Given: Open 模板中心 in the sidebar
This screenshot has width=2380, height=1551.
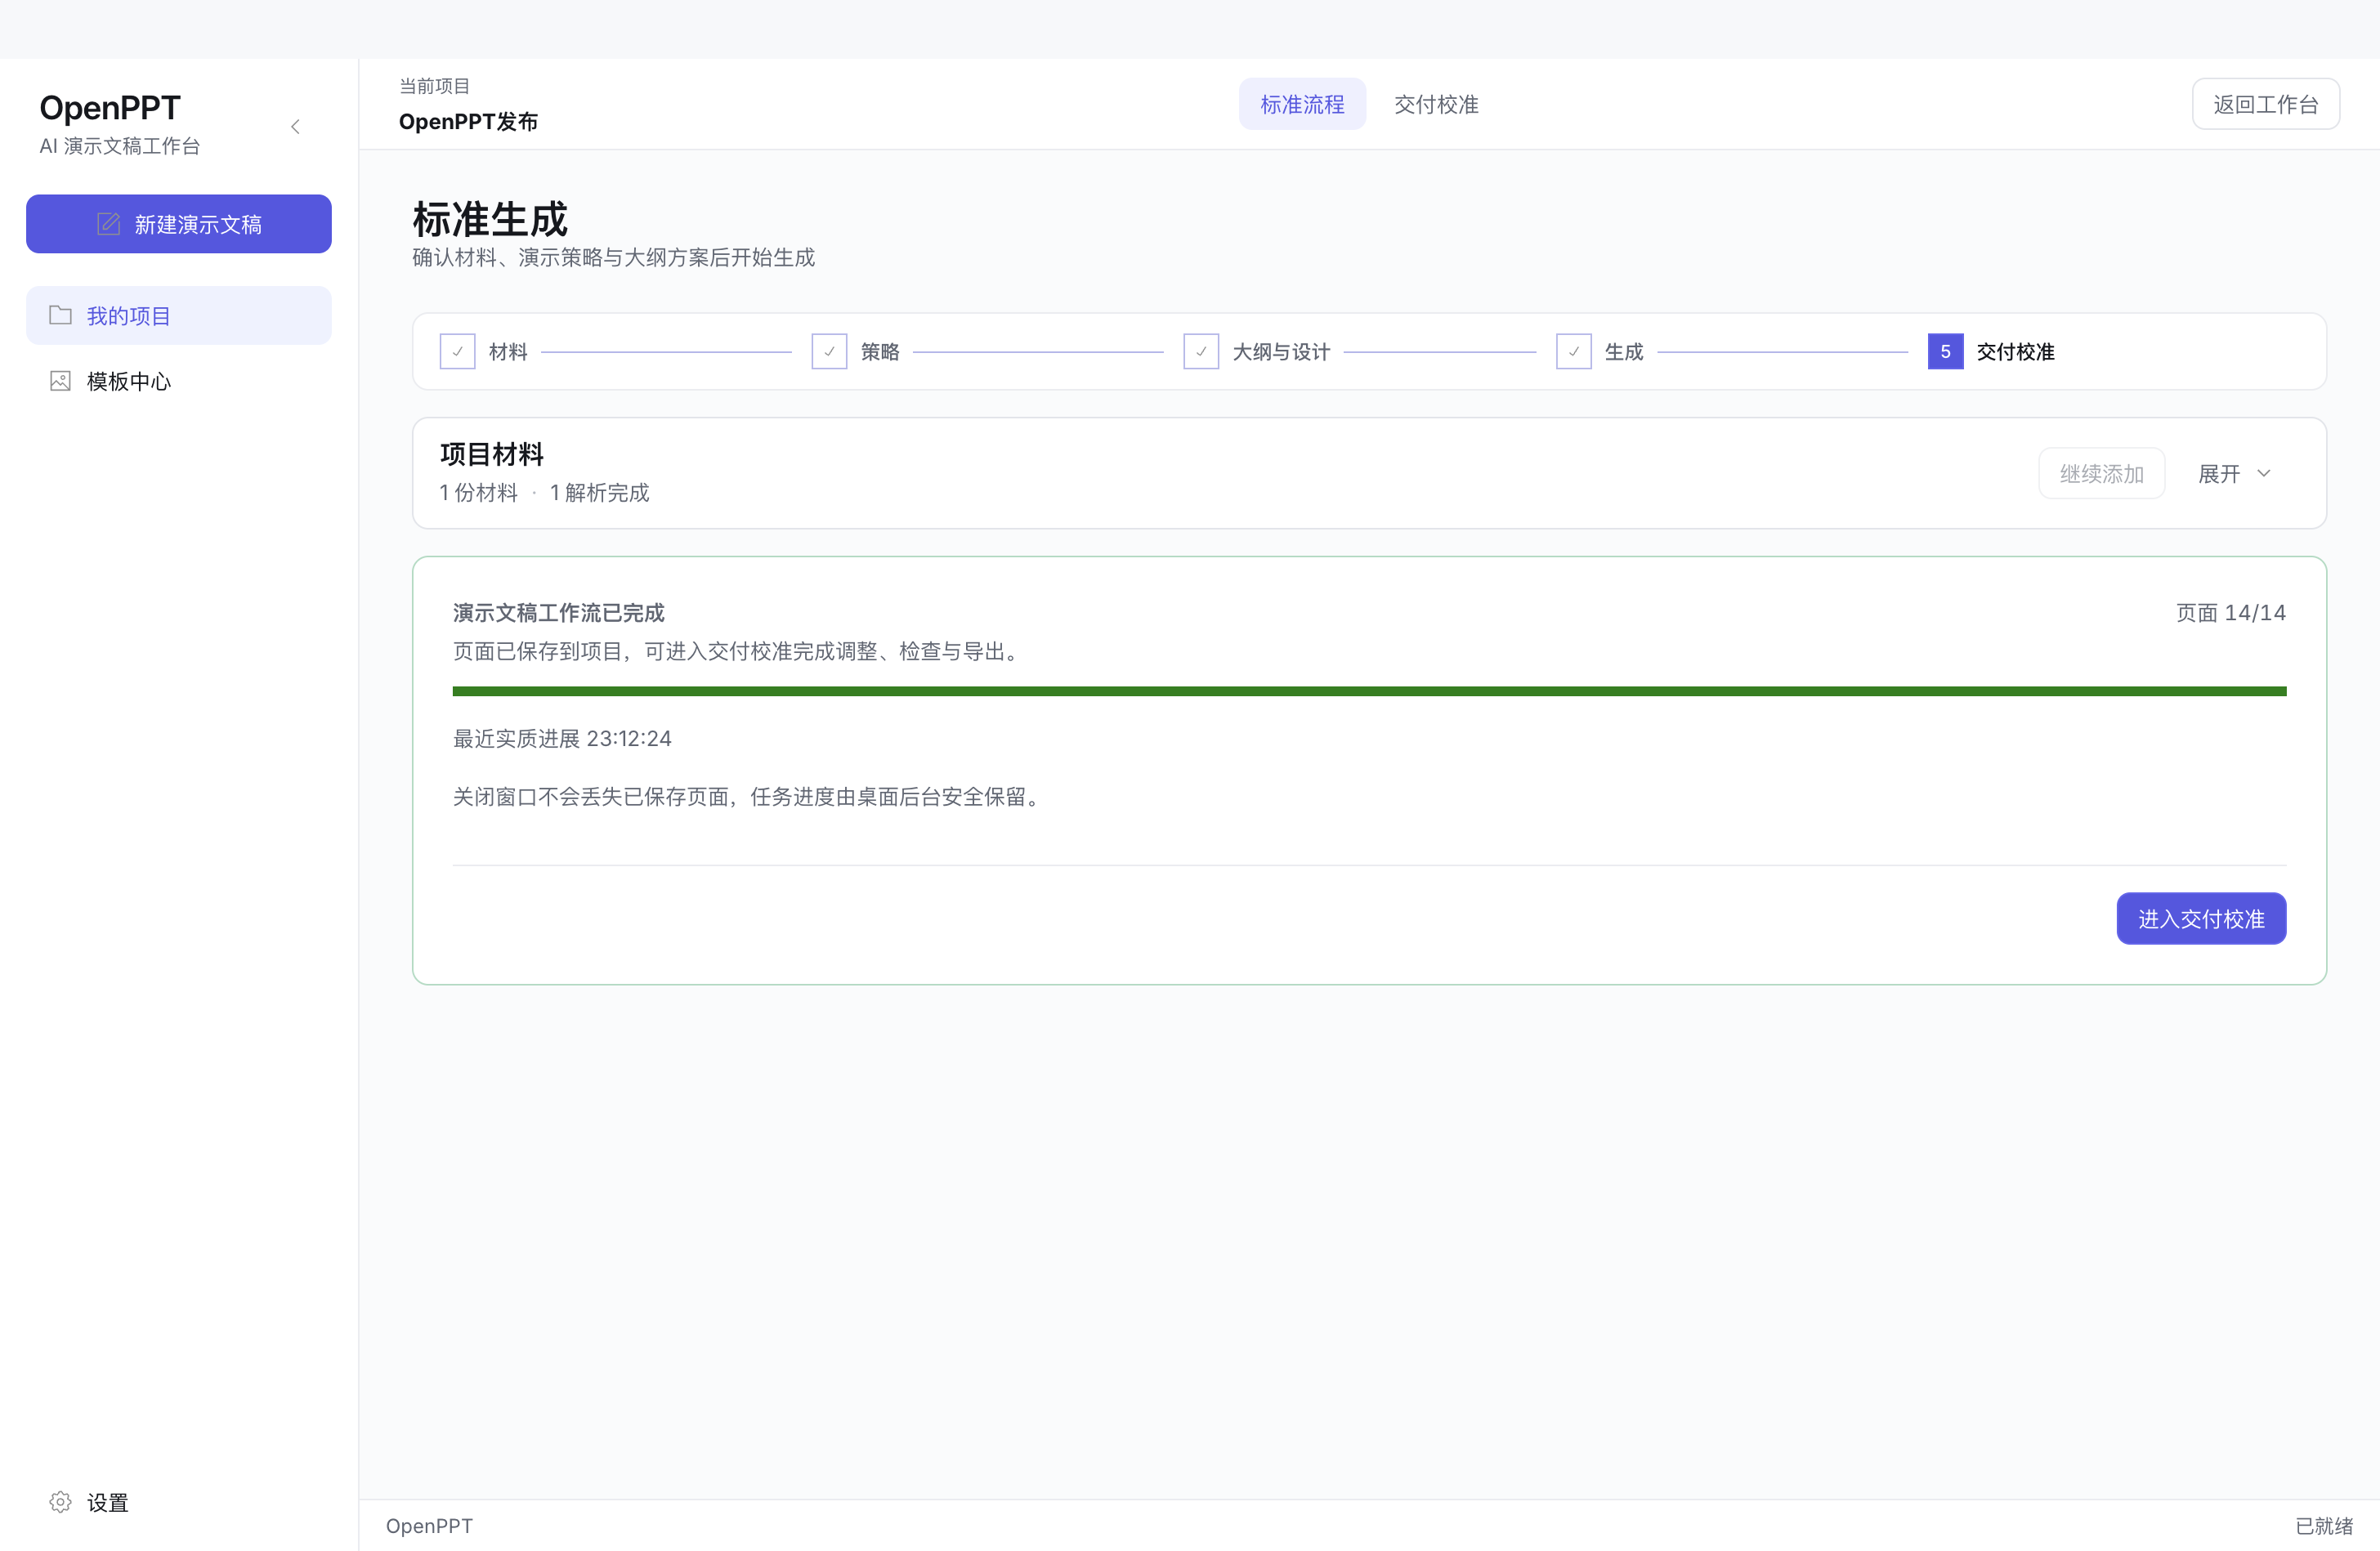Looking at the screenshot, I should (x=179, y=381).
